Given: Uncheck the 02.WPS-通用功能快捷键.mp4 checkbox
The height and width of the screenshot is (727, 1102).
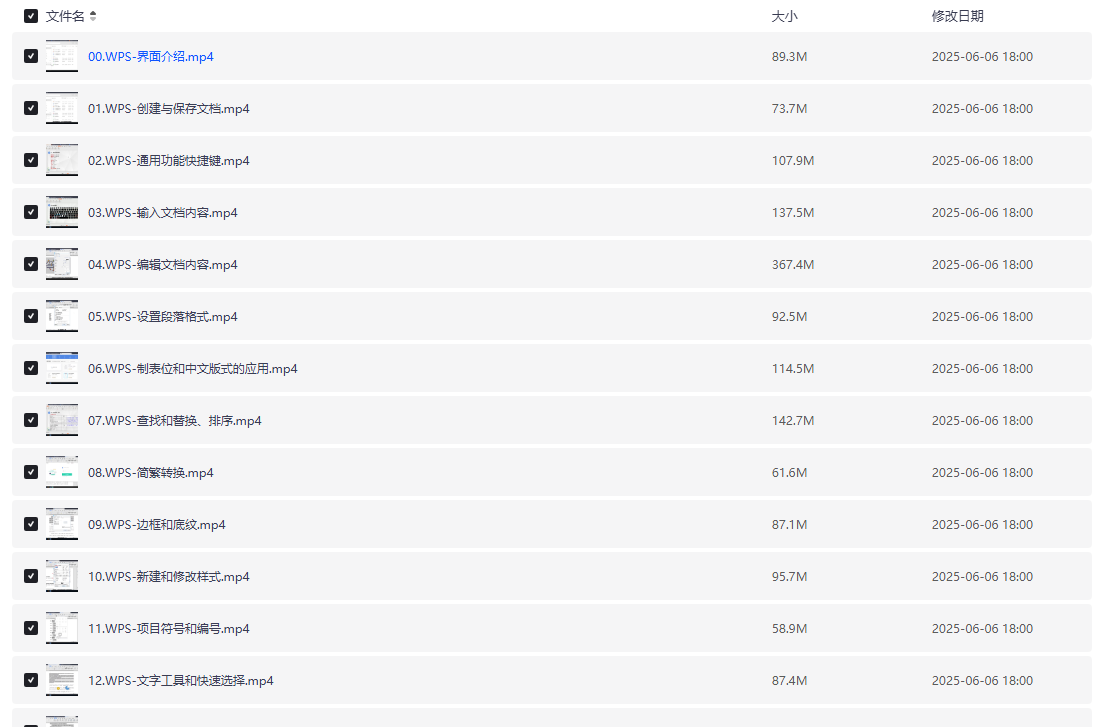Looking at the screenshot, I should pos(31,160).
